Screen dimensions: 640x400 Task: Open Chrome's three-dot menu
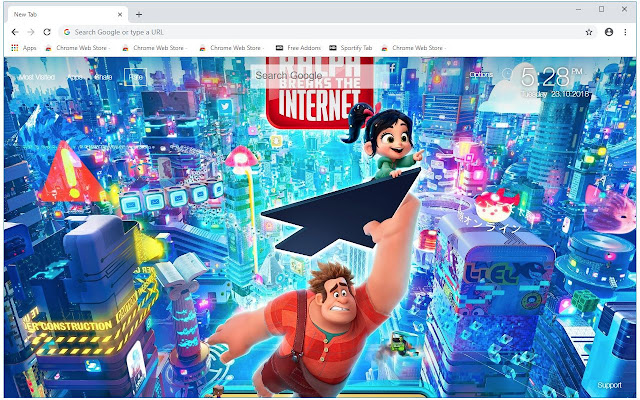tap(625, 32)
